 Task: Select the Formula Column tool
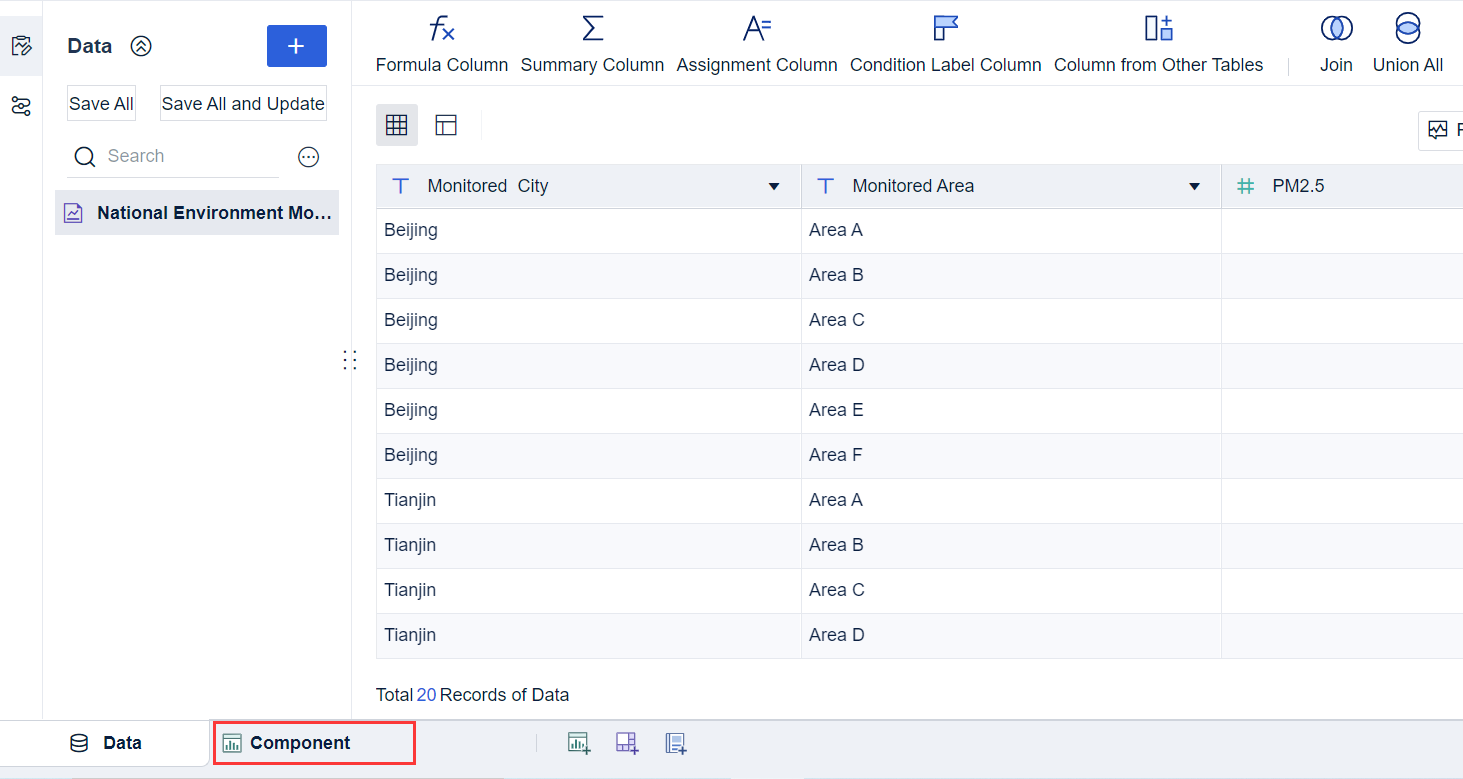coord(441,44)
